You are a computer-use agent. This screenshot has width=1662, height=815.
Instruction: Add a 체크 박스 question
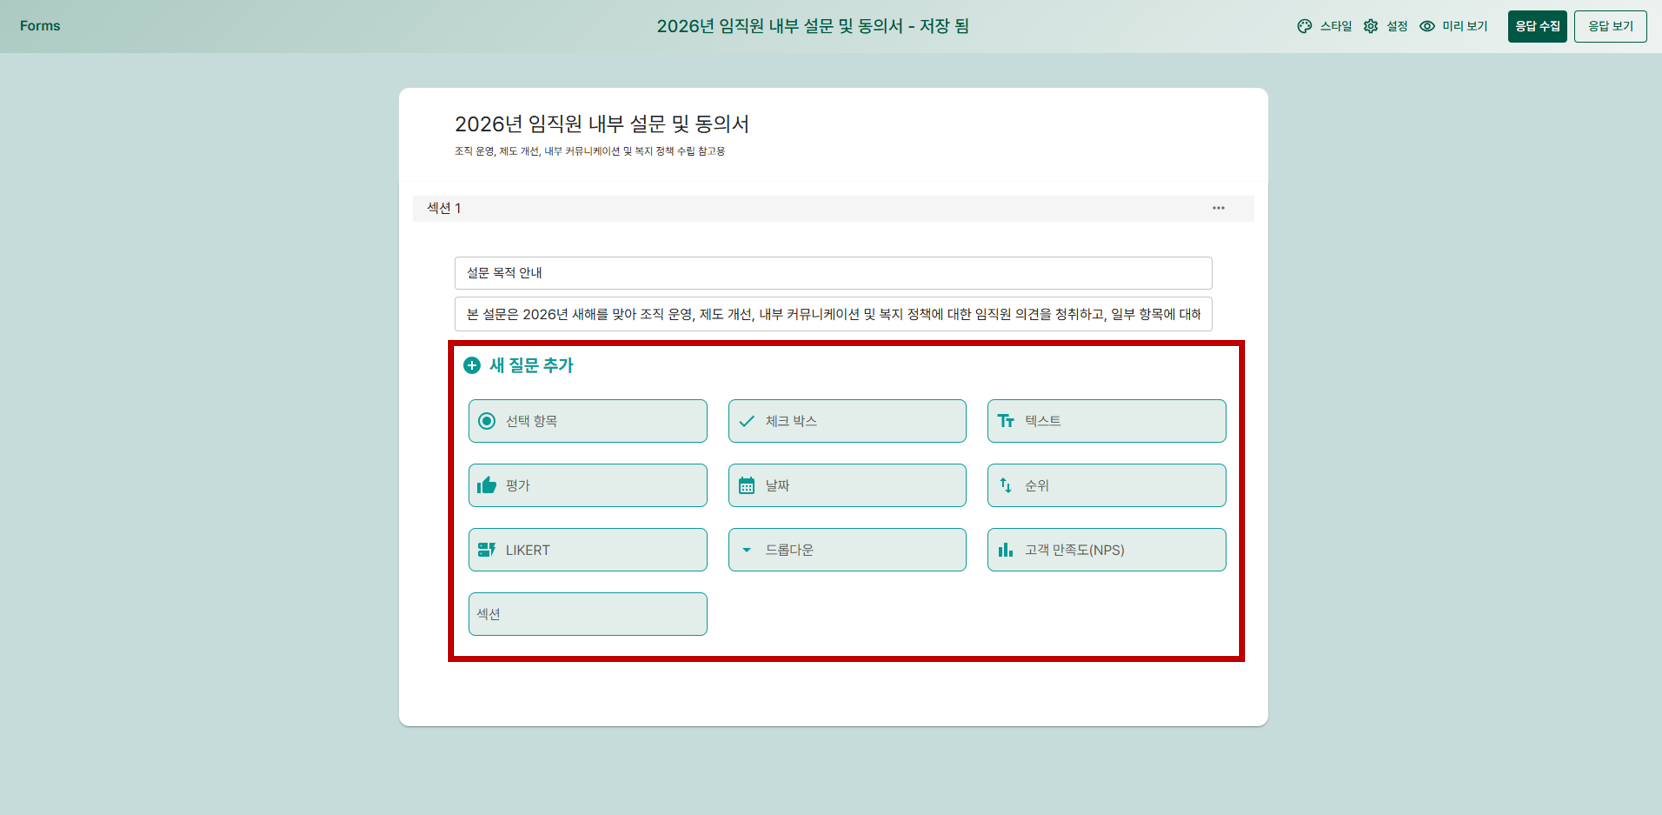pos(847,421)
